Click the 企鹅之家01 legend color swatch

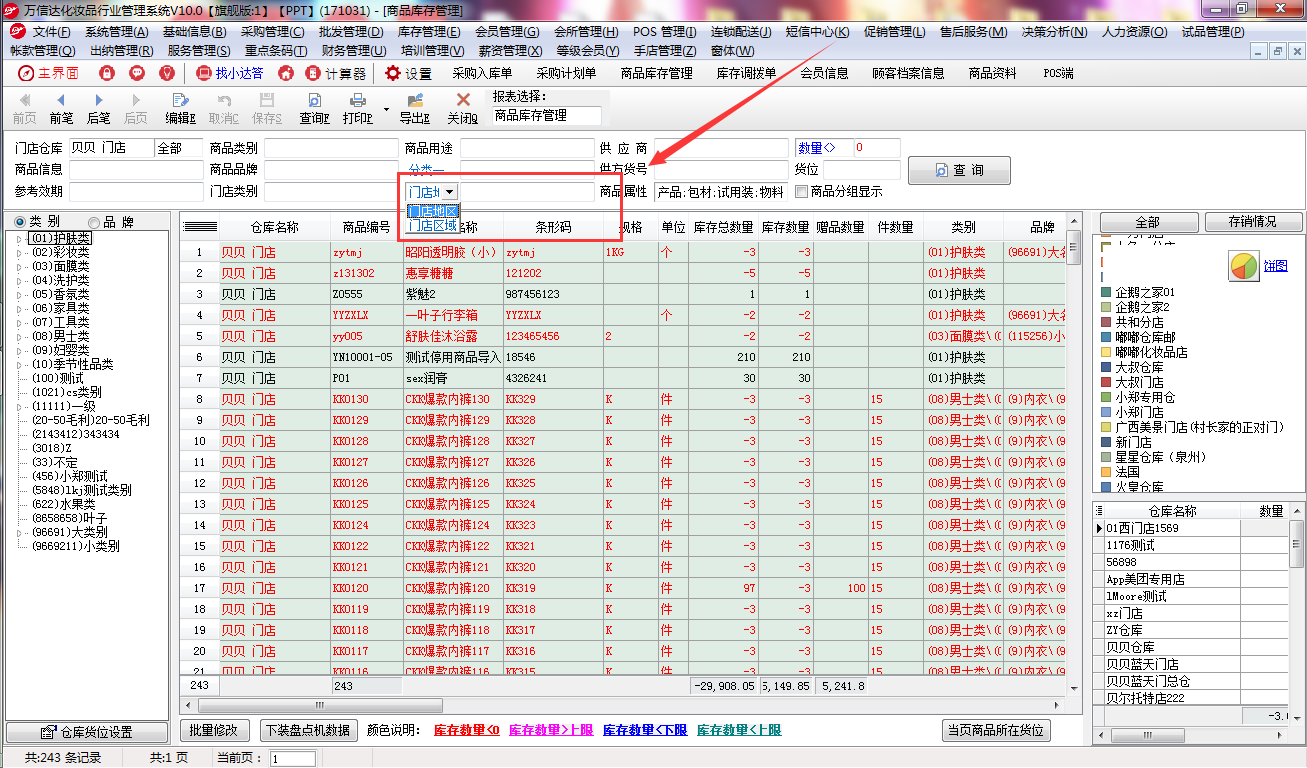[1106, 292]
